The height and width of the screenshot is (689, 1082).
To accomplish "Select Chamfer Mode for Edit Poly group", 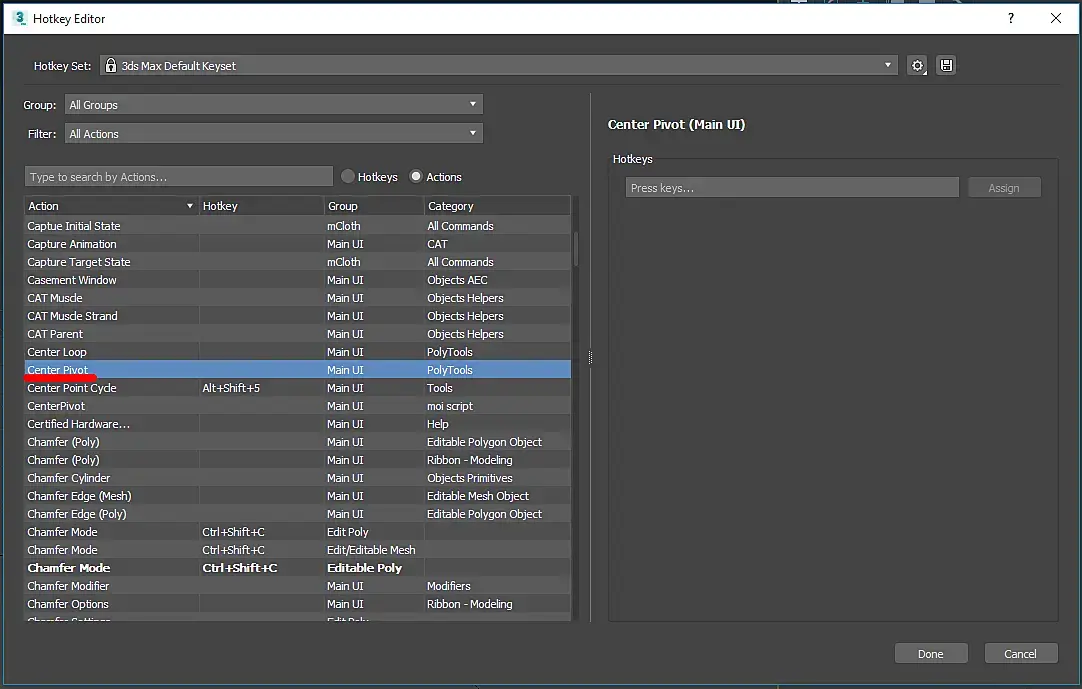I will coord(297,532).
